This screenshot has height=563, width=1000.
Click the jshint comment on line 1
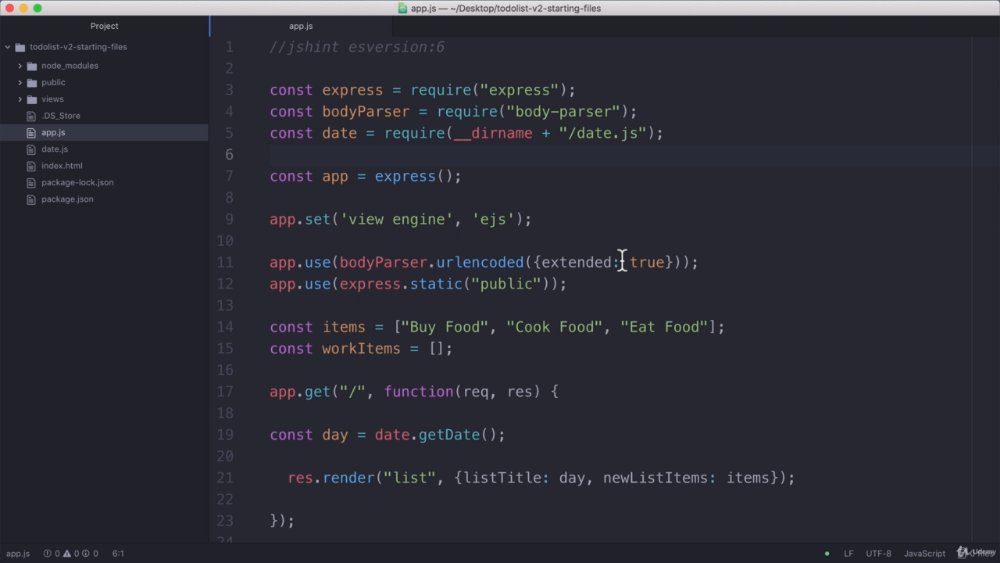tap(357, 47)
